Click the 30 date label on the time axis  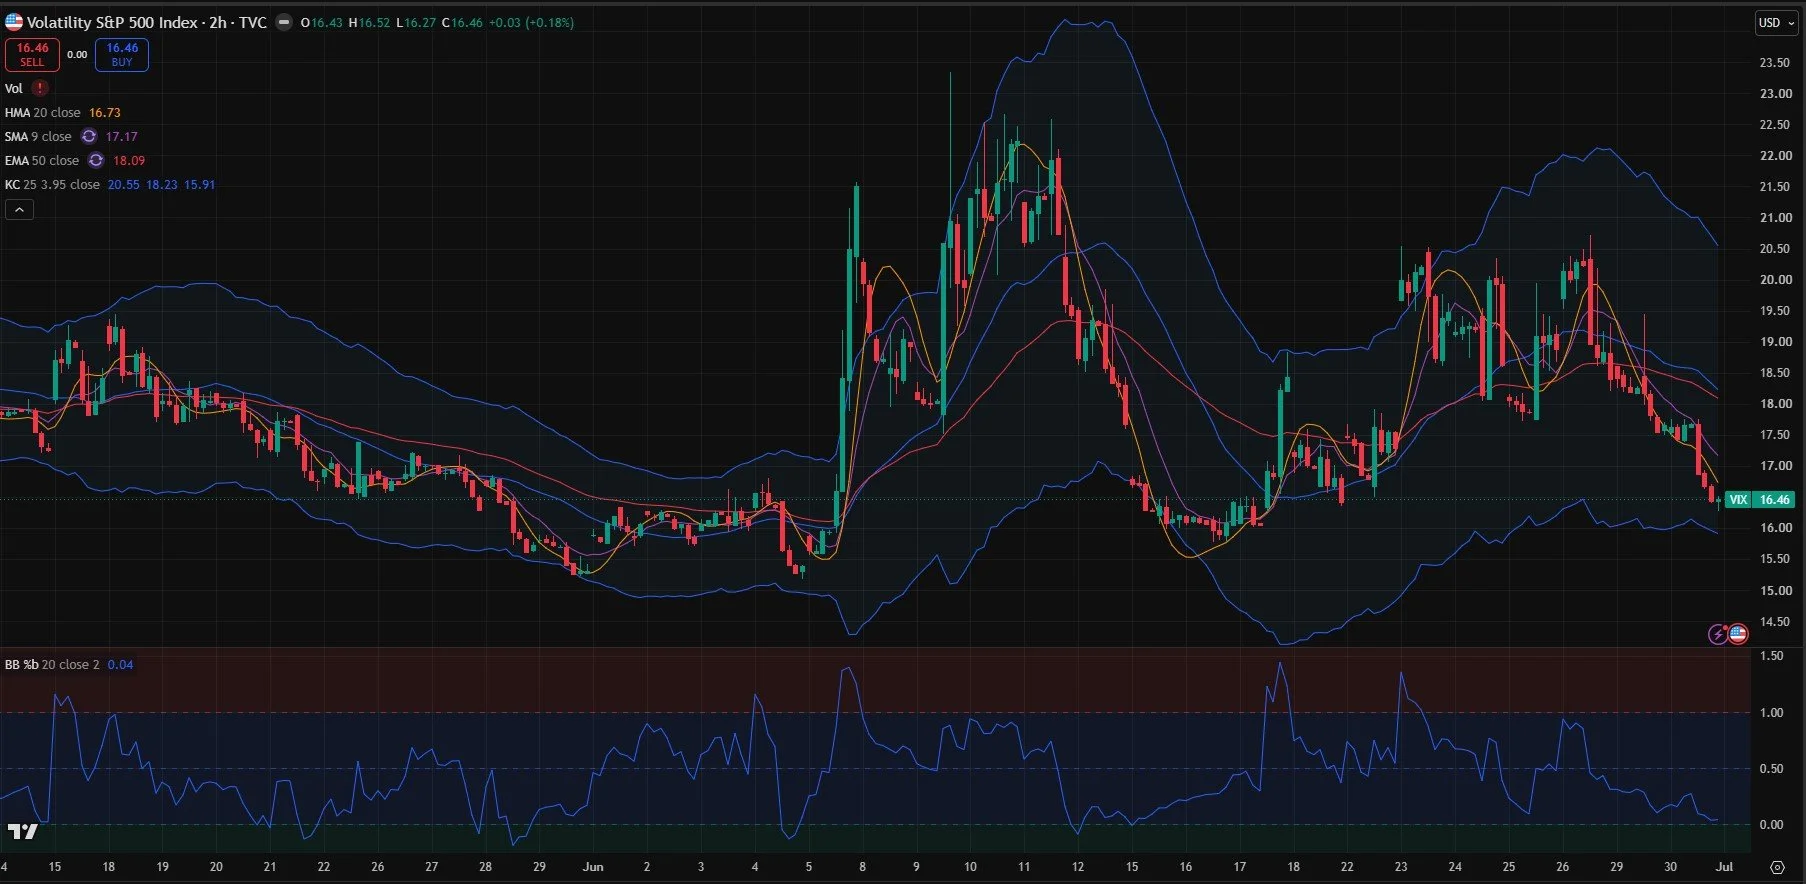click(1670, 866)
